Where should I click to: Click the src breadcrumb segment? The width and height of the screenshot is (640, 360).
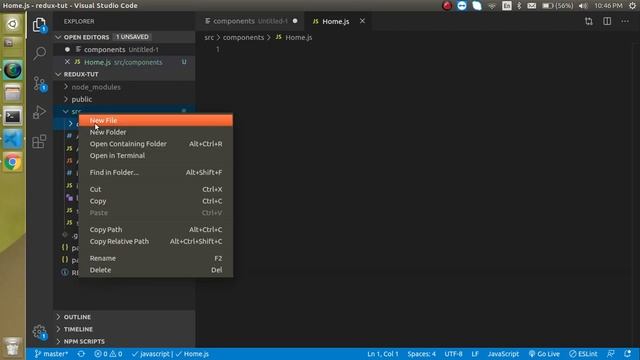pos(209,38)
